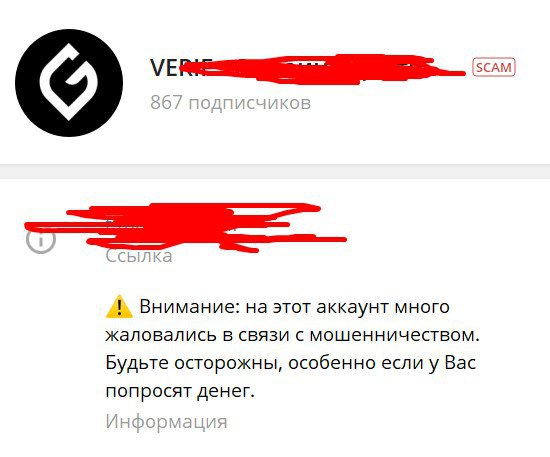Click the попросят денег line
The image size is (550, 457).
point(180,391)
